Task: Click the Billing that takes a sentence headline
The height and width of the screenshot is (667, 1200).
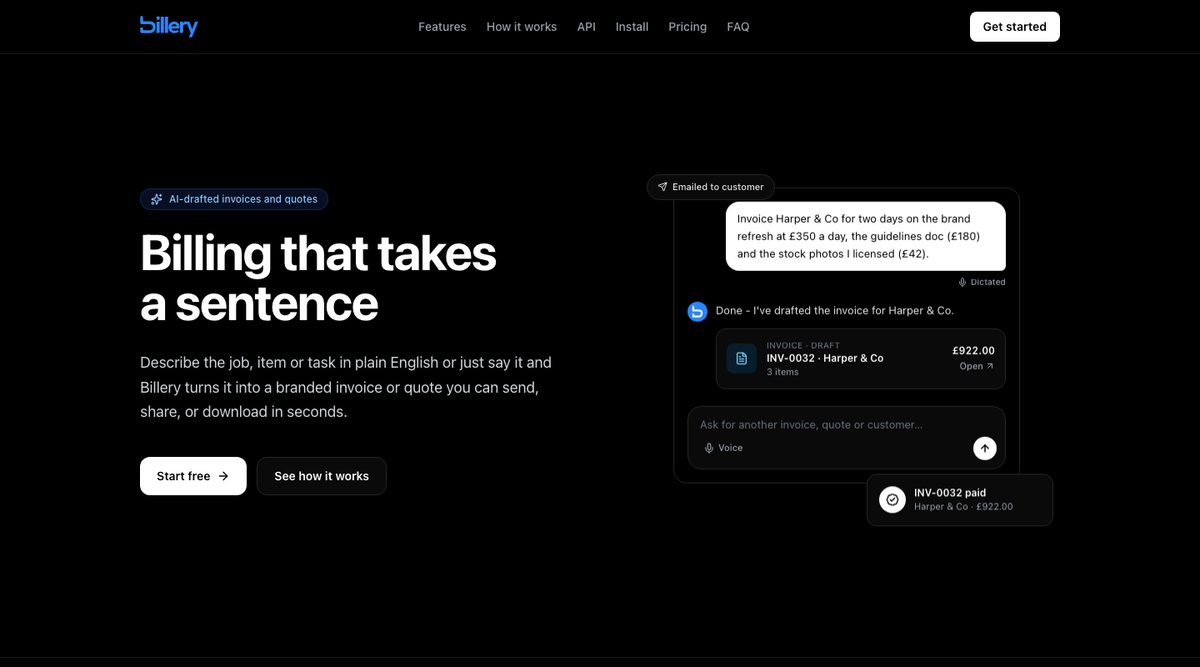Action: [318, 277]
